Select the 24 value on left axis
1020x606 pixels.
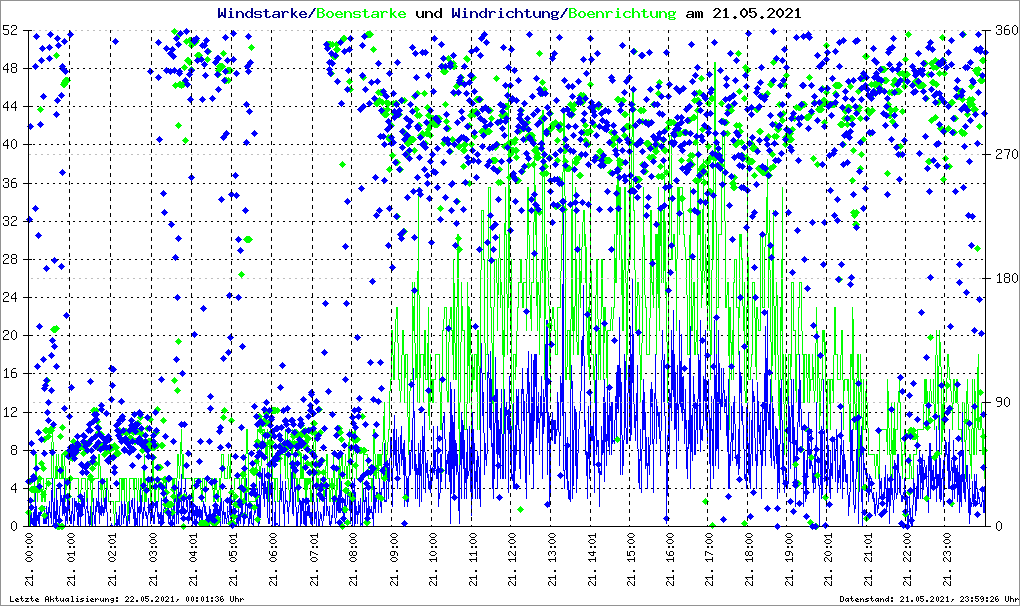click(10, 298)
